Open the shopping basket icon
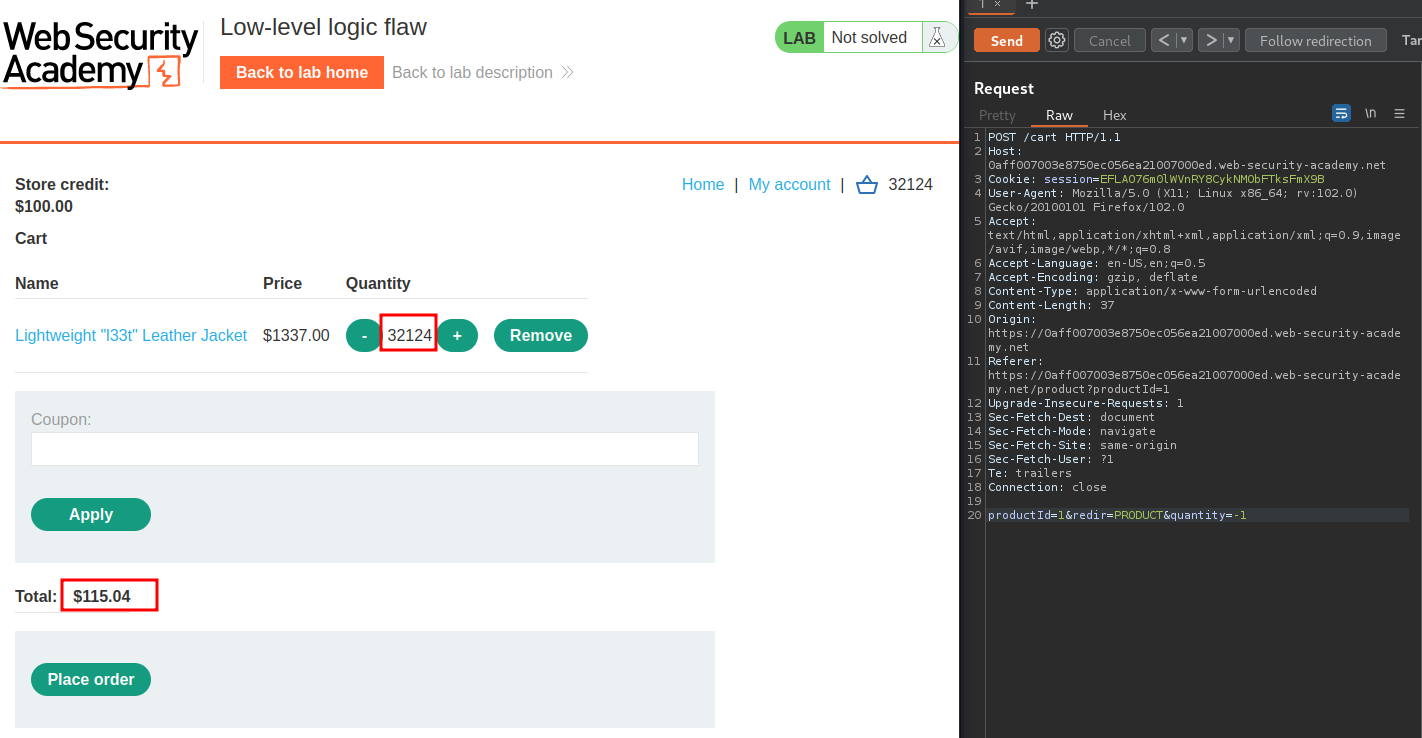 coord(867,185)
